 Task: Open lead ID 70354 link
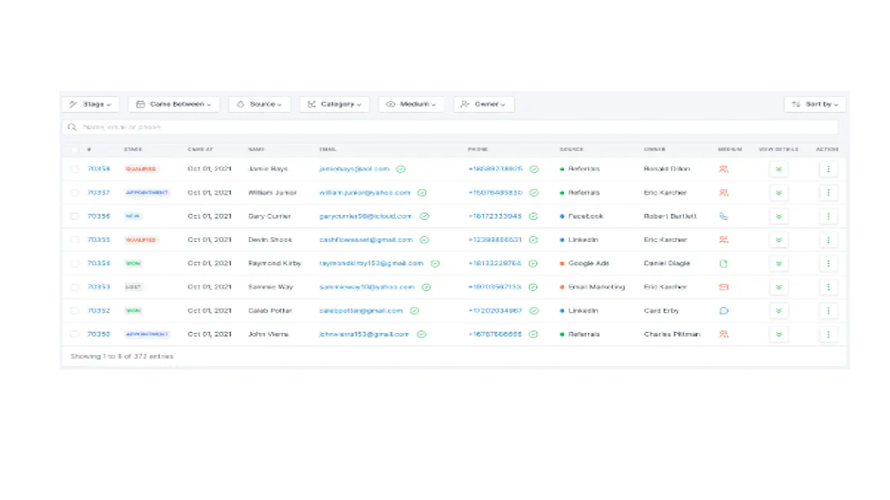(x=99, y=263)
